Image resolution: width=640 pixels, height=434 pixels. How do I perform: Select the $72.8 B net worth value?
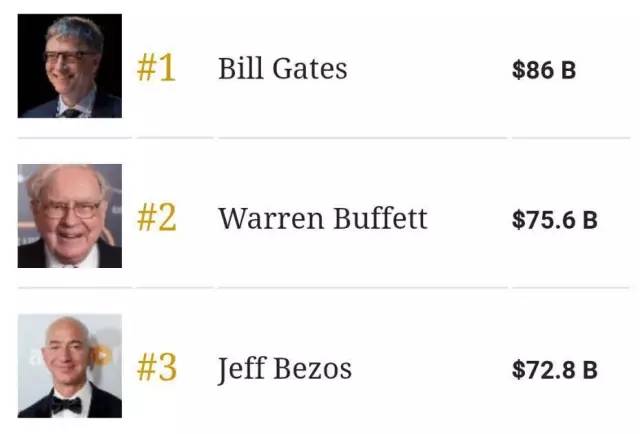tap(554, 370)
